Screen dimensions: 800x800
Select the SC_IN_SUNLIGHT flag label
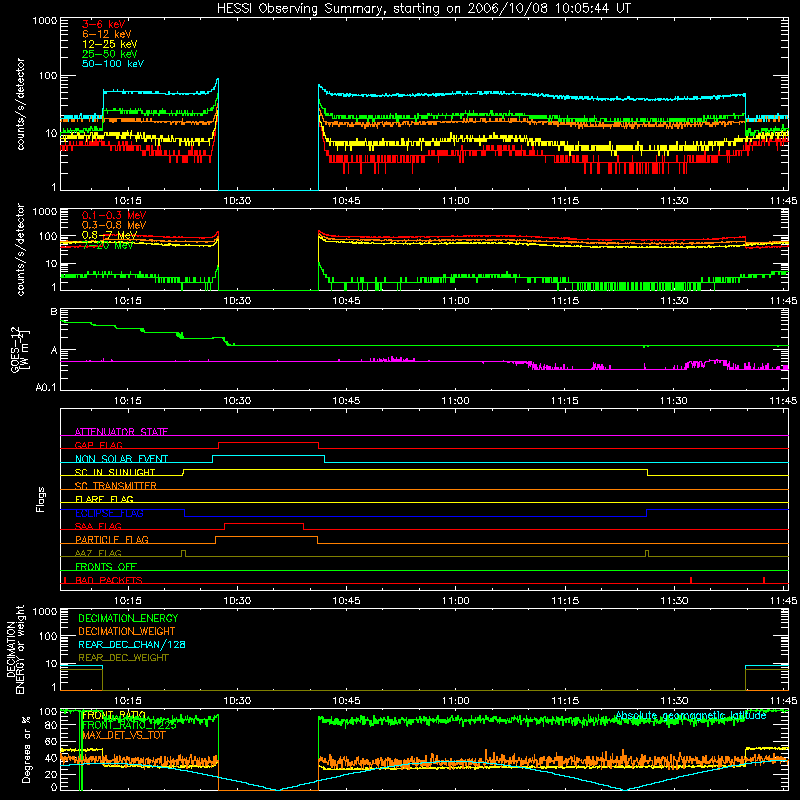tap(115, 472)
